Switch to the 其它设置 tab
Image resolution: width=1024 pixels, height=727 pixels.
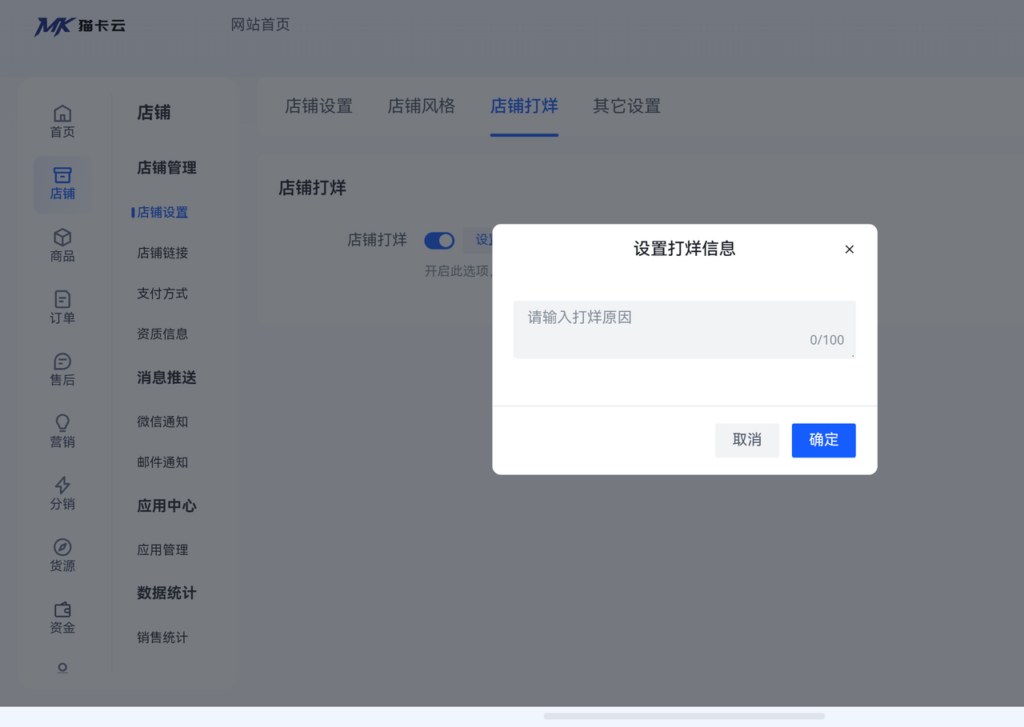pyautogui.click(x=627, y=106)
